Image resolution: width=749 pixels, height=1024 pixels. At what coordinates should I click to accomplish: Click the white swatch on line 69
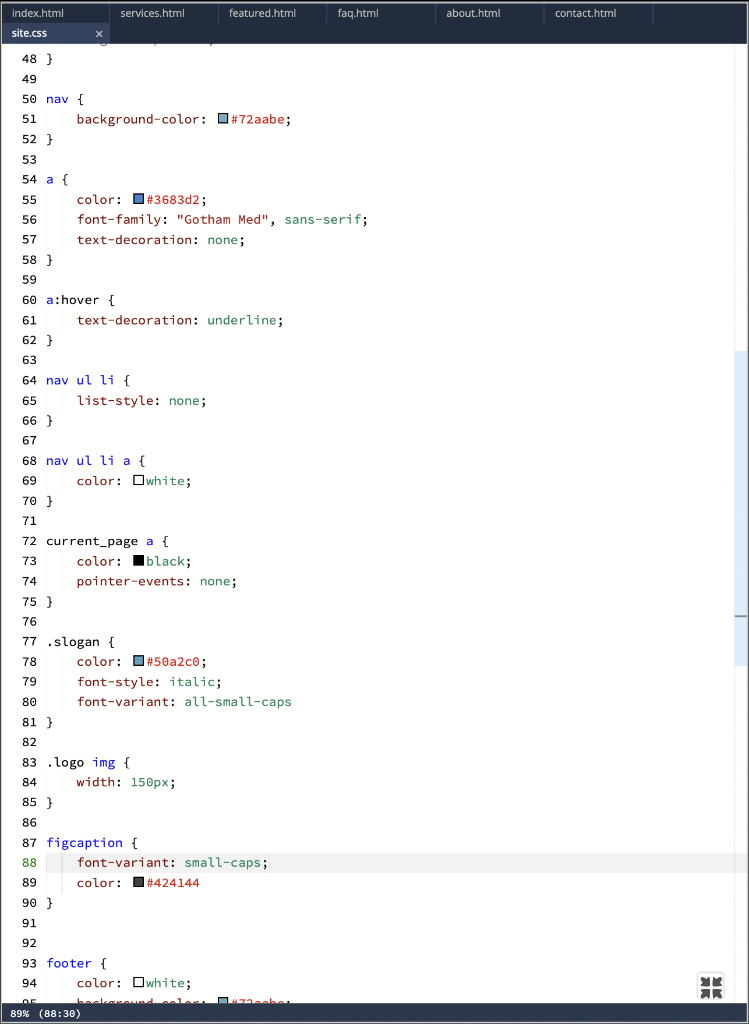click(138, 481)
